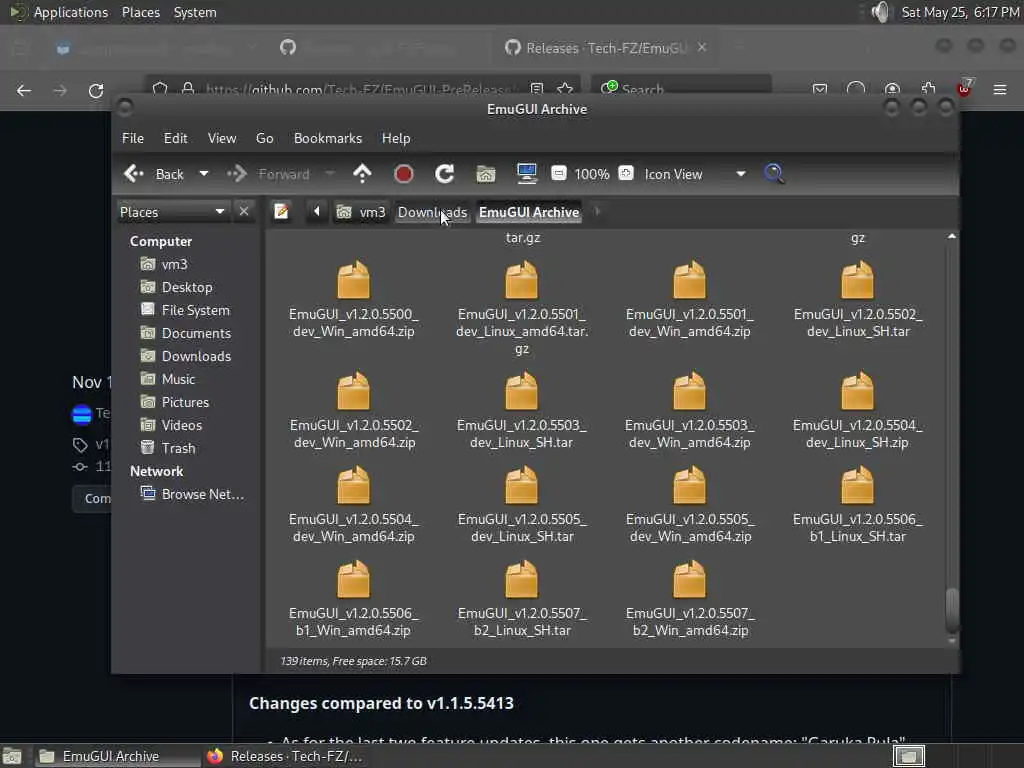Click the red Stop loading icon
Screen dimensions: 1024x768
pos(404,174)
